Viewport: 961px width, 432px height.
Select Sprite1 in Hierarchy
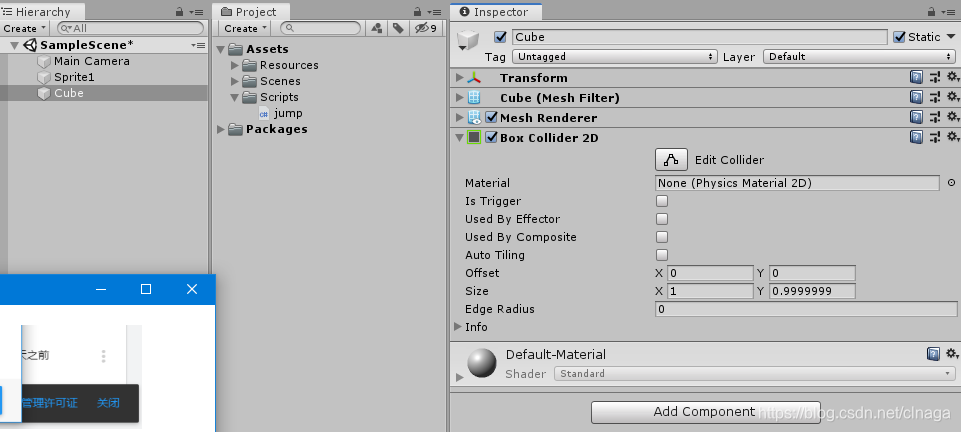(74, 77)
